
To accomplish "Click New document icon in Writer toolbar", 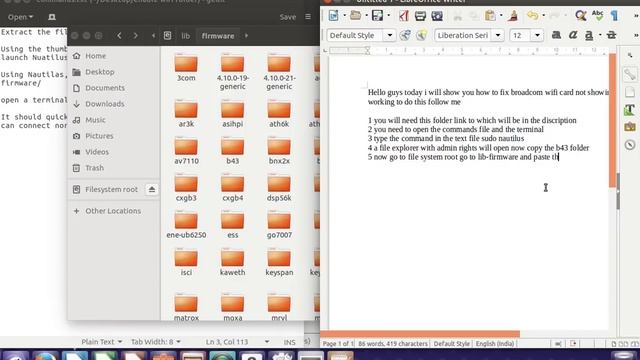I will tap(333, 16).
